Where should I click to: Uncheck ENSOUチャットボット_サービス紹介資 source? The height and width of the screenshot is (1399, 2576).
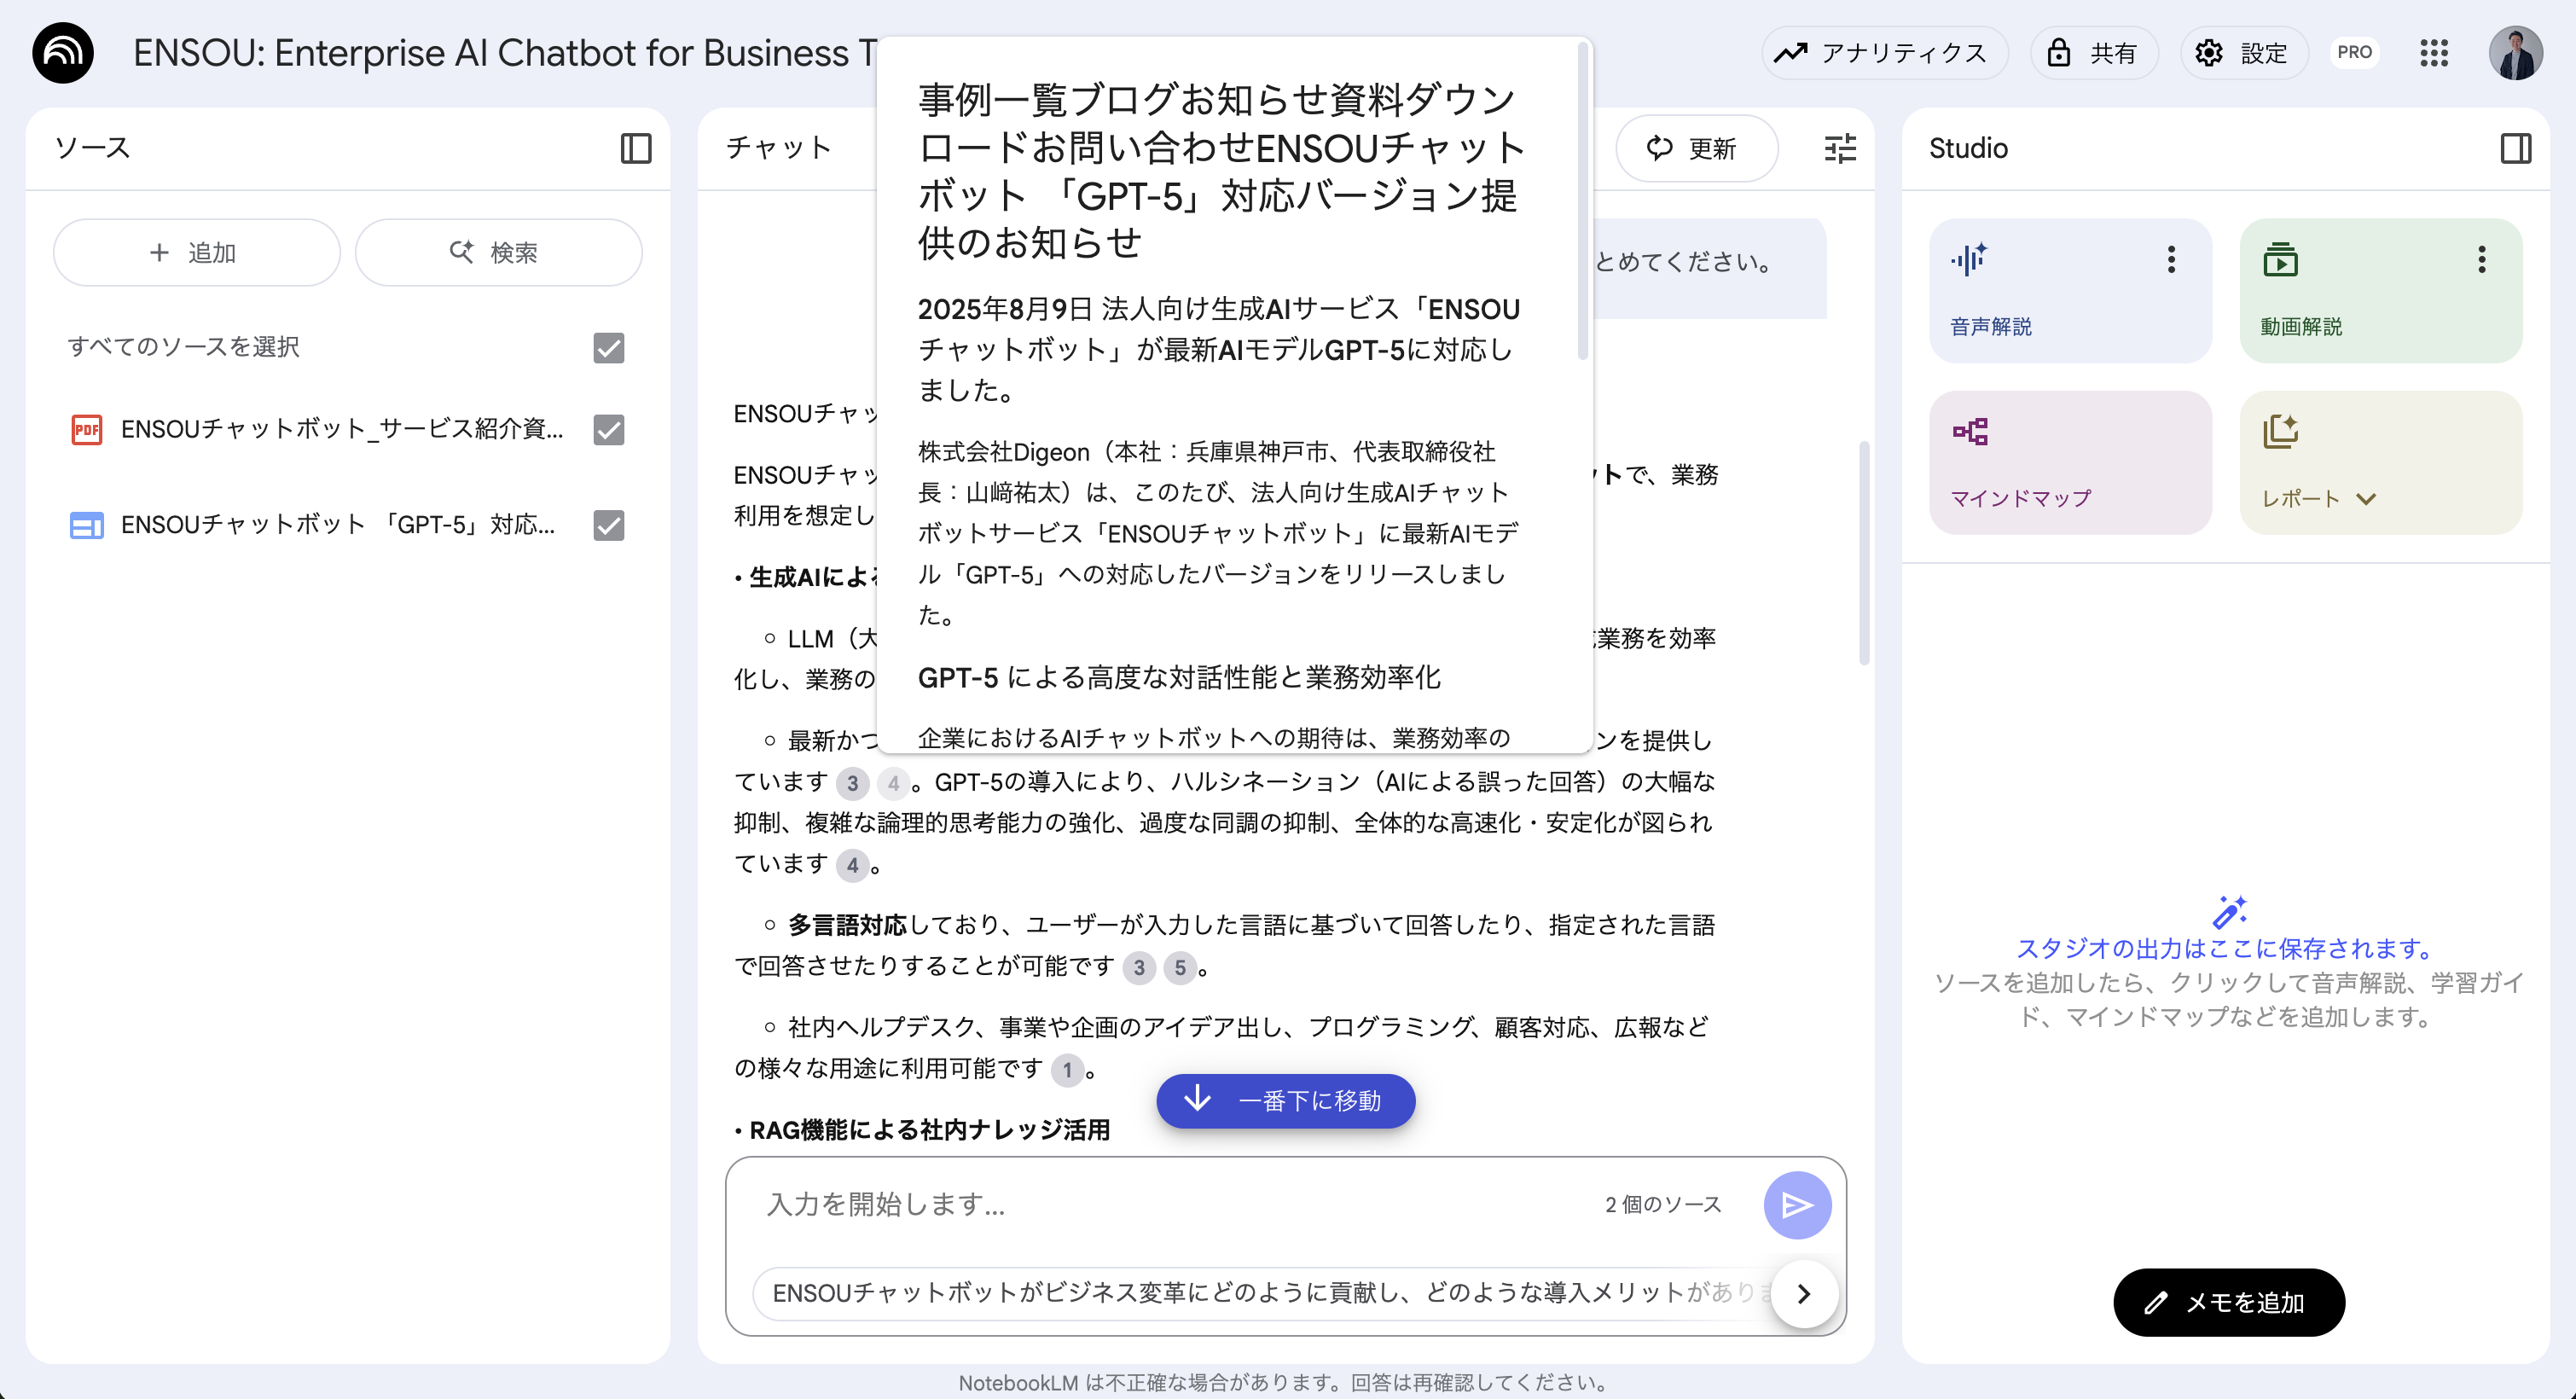(x=609, y=430)
